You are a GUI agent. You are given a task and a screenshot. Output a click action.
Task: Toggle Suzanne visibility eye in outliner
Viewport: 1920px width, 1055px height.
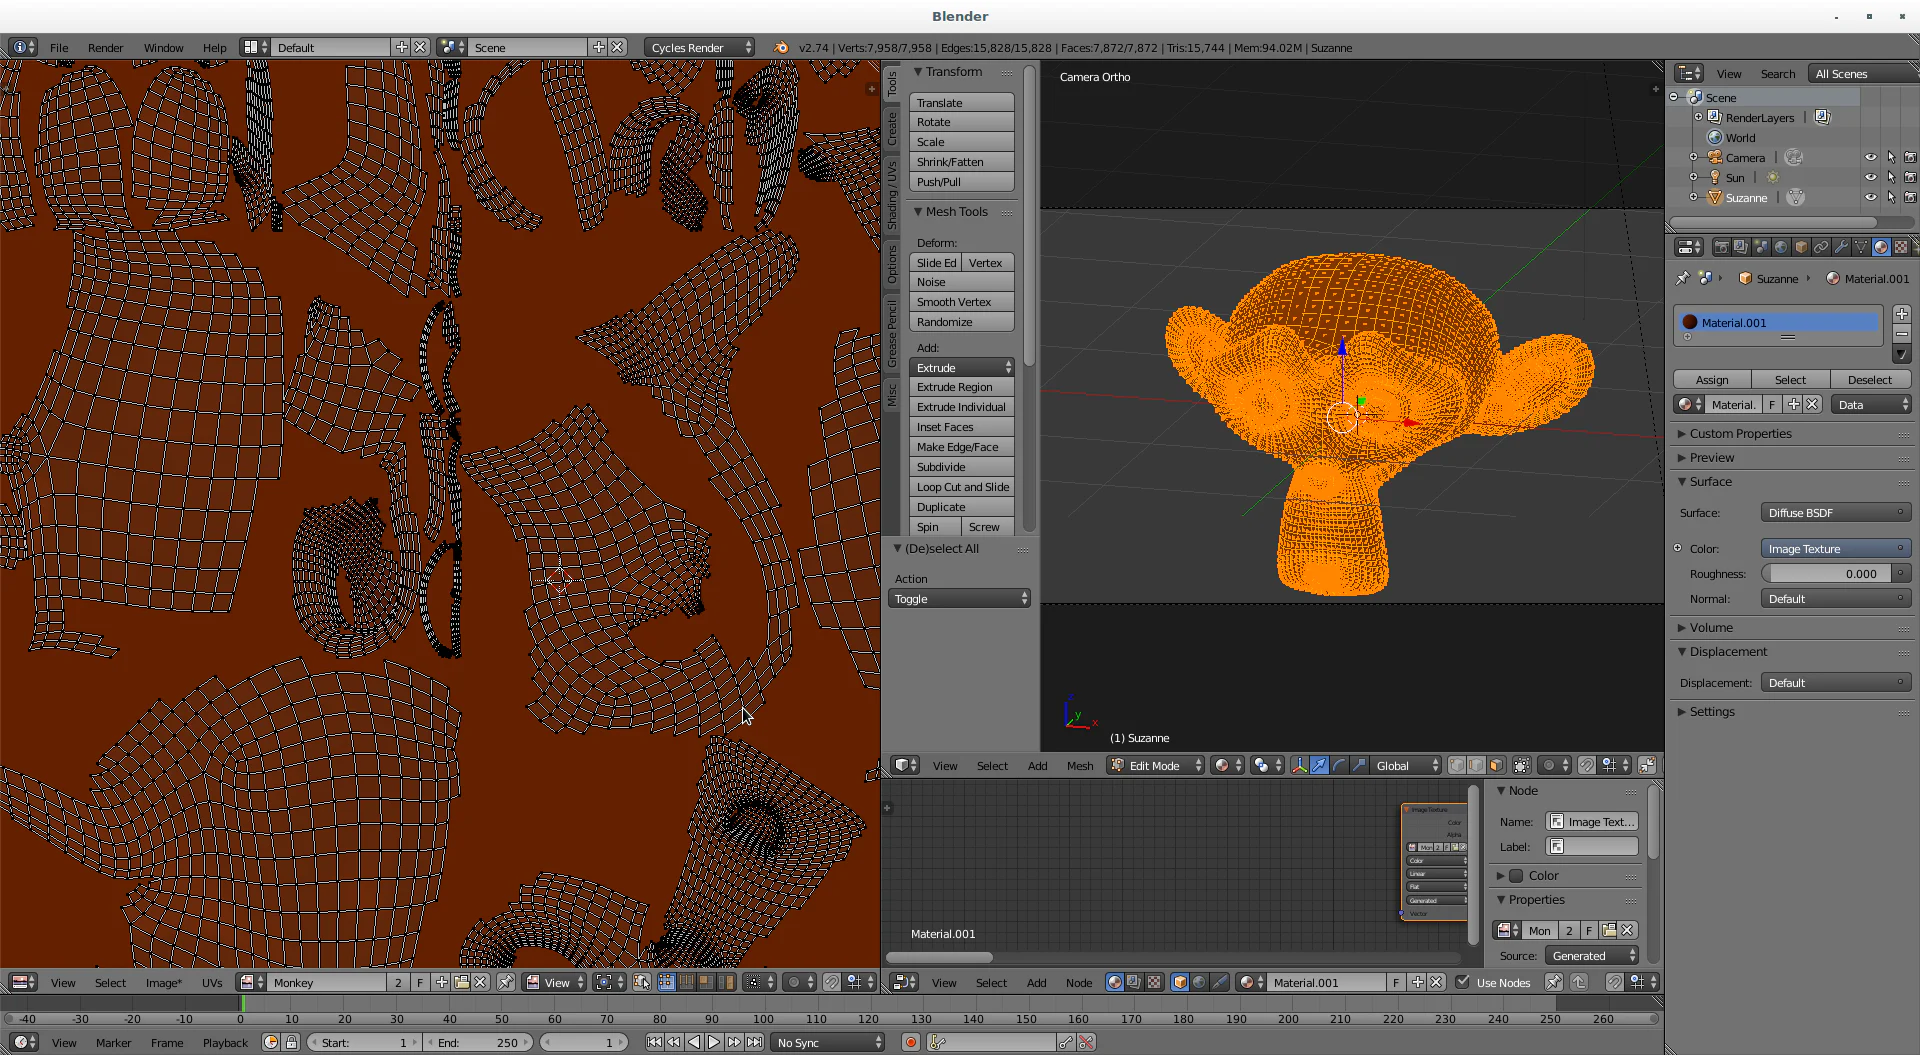(x=1870, y=197)
